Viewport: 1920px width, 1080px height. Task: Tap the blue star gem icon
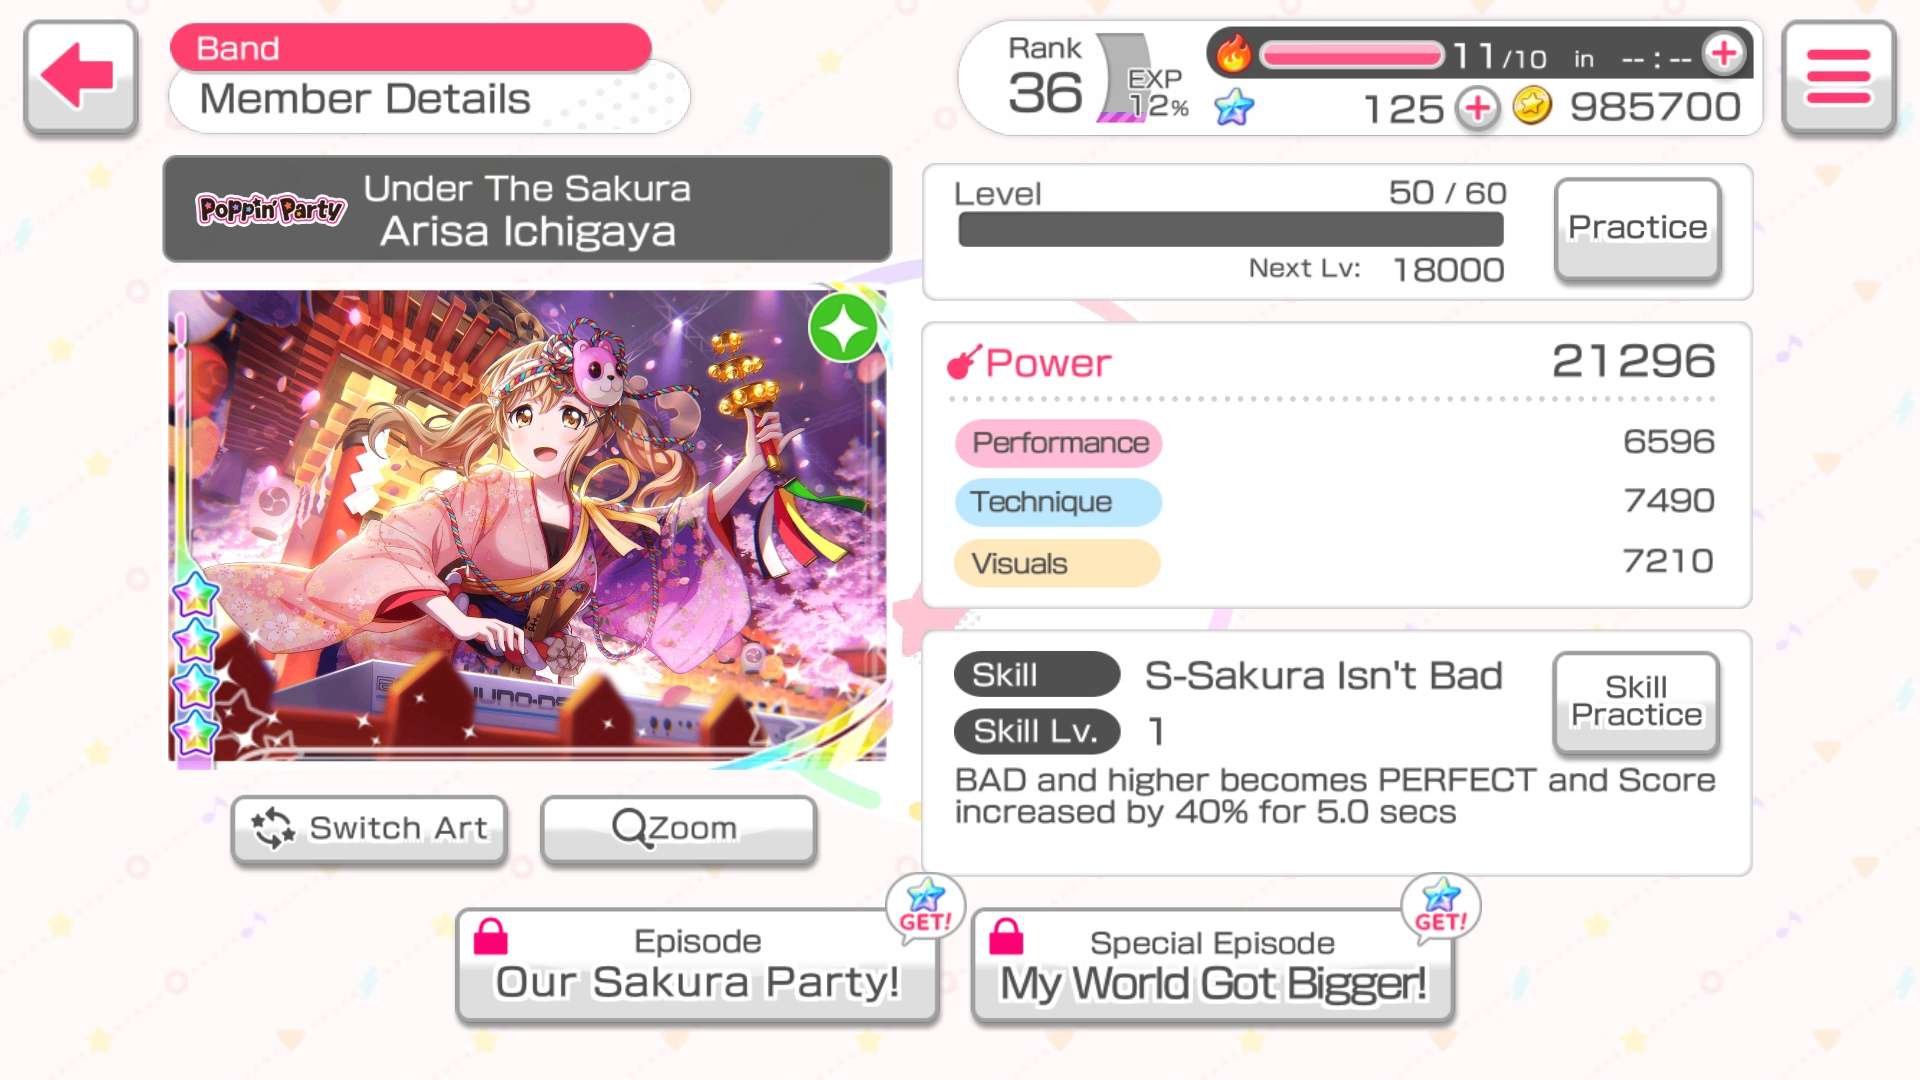coord(1234,107)
